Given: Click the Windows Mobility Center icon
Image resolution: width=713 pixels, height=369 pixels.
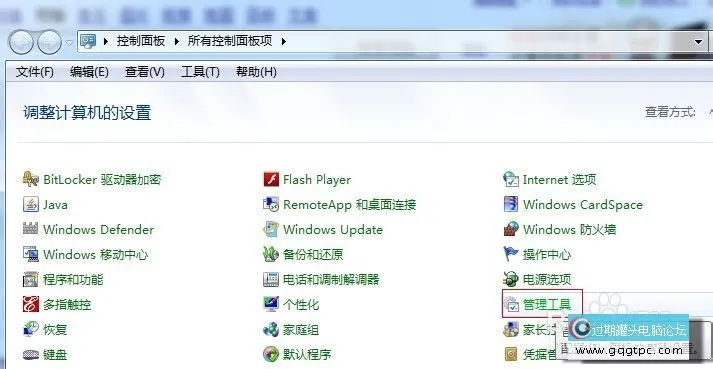Looking at the screenshot, I should pyautogui.click(x=30, y=254).
